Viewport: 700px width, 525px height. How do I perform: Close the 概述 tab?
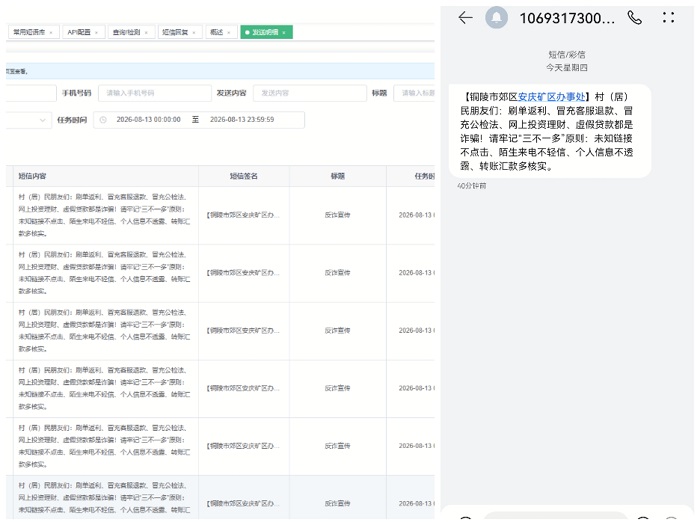click(229, 33)
